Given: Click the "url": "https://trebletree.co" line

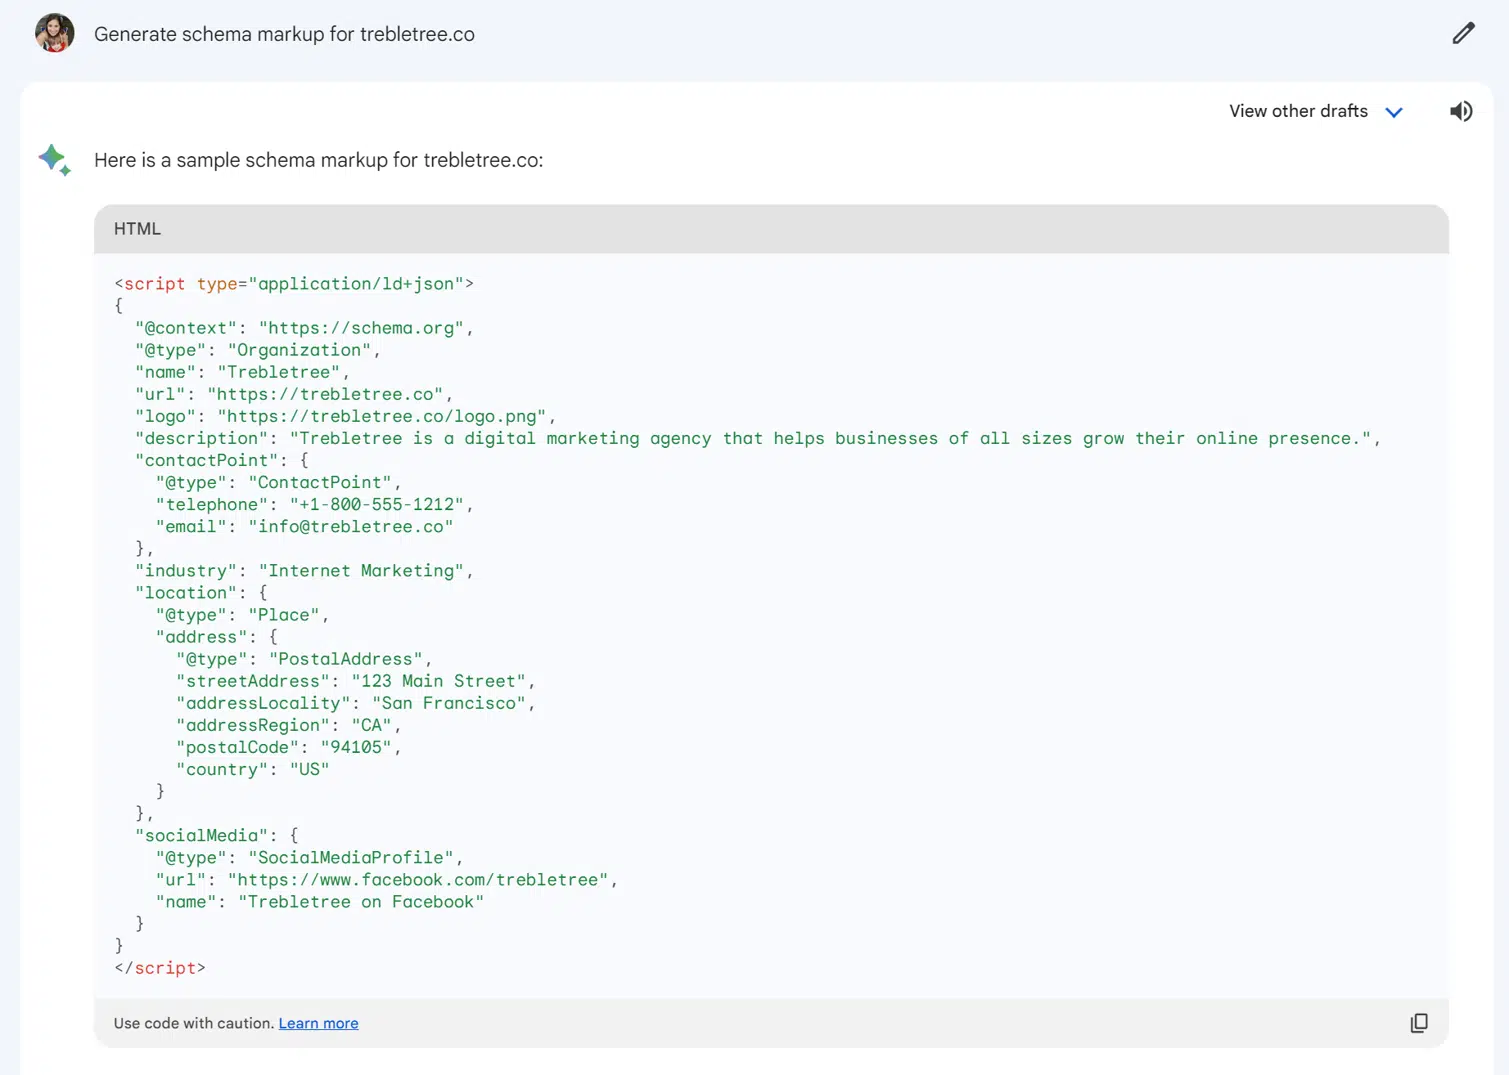Looking at the screenshot, I should point(294,394).
